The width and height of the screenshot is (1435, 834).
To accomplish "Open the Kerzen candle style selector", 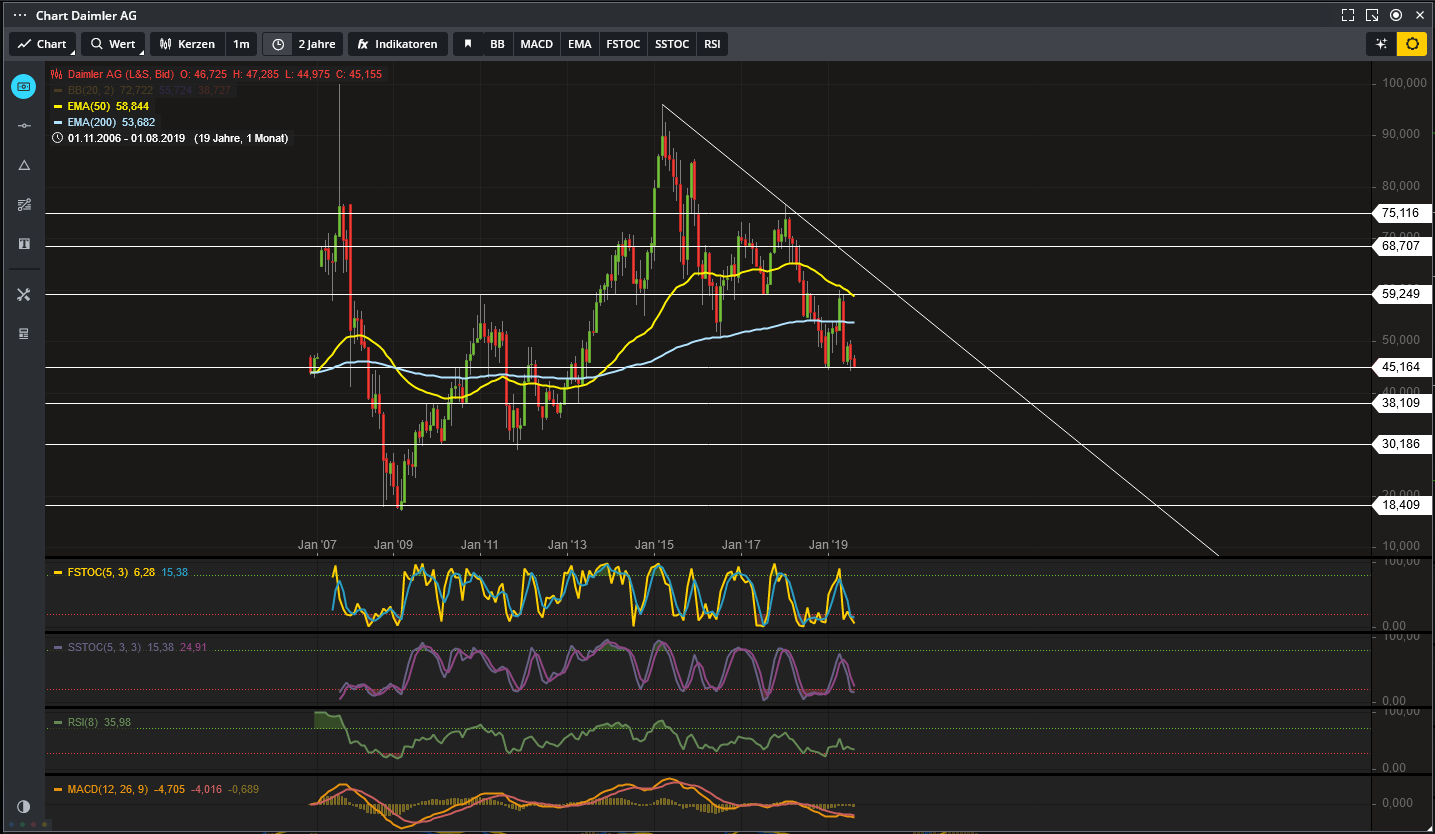I will click(187, 44).
